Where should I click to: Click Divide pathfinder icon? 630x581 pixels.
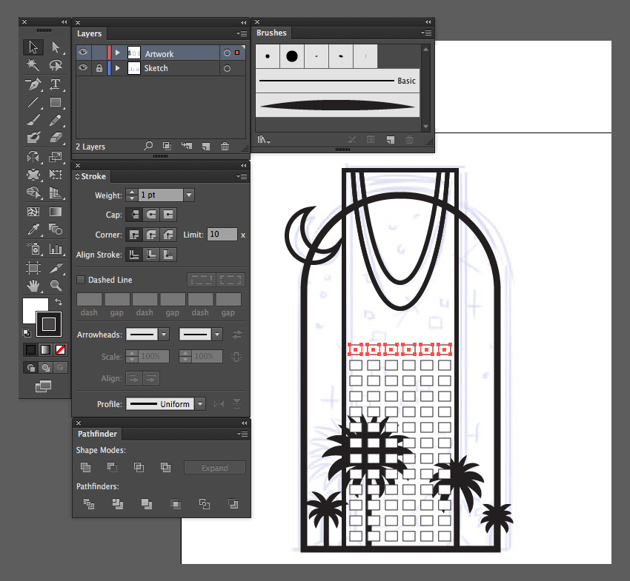(88, 504)
